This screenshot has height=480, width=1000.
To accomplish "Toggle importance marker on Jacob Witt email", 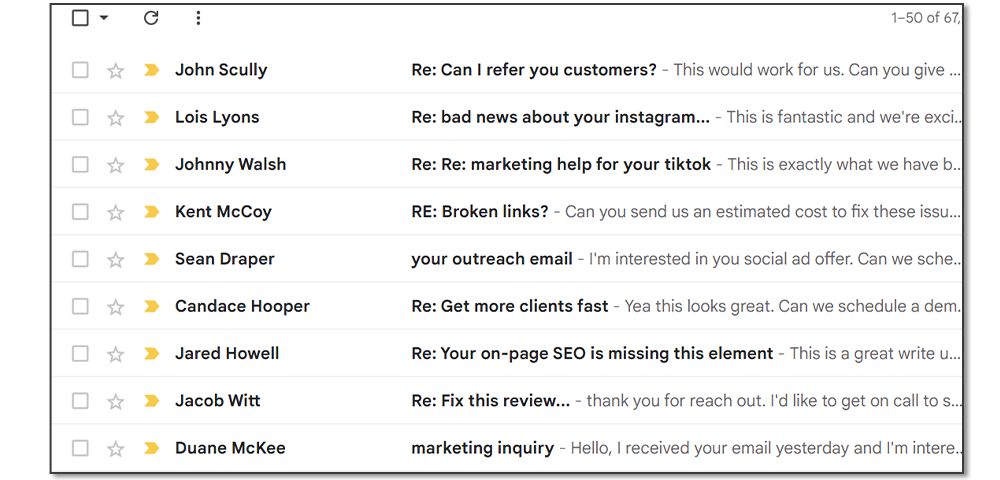I will [x=152, y=401].
